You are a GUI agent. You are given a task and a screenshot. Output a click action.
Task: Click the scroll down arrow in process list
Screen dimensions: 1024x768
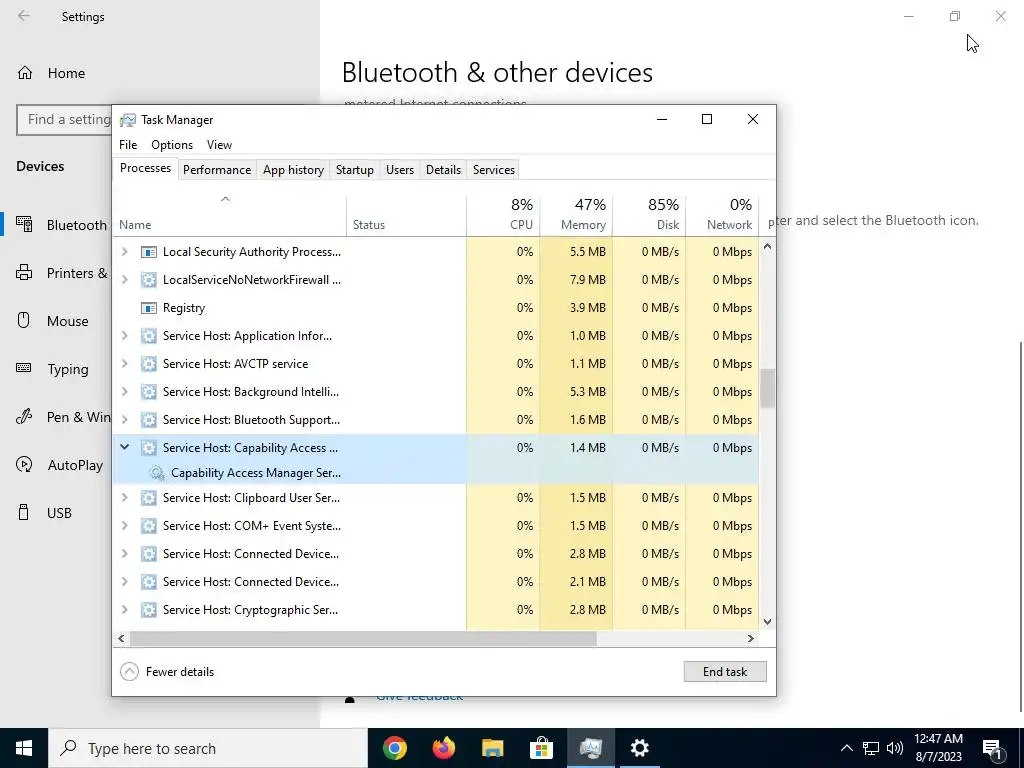click(767, 622)
